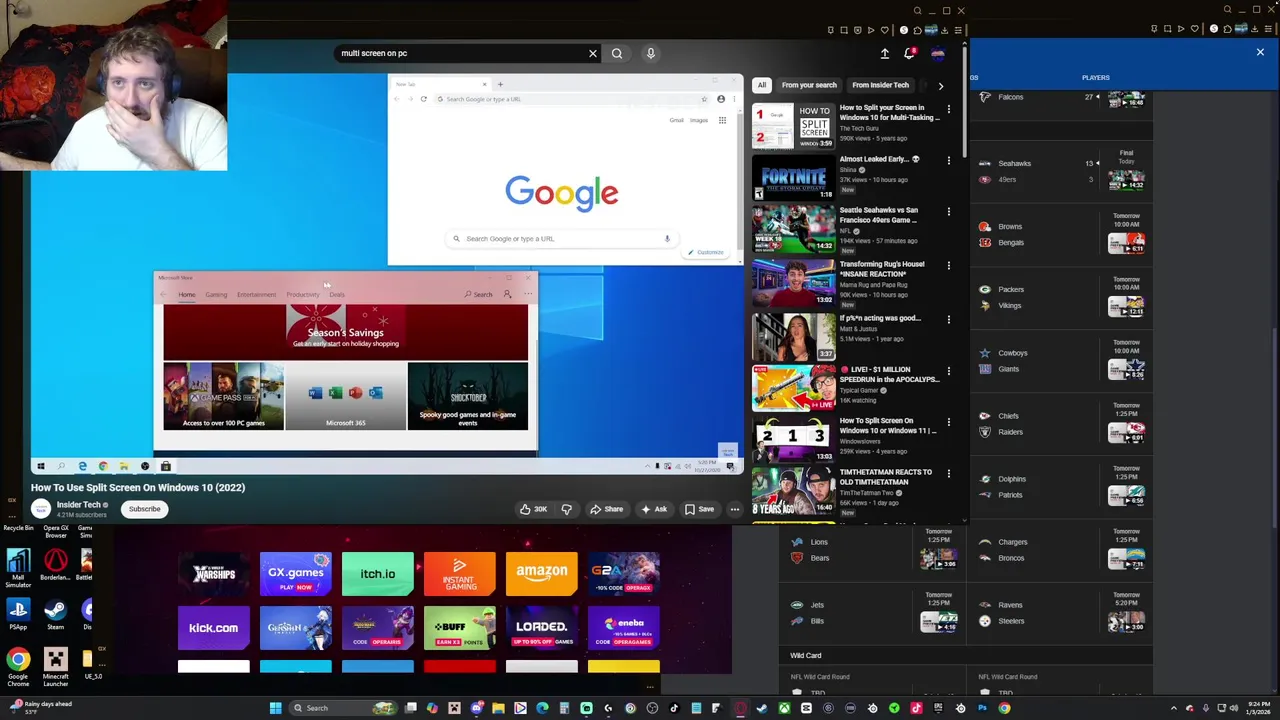This screenshot has width=1280, height=720.
Task: Clear the YouTube search box text
Action: coord(592,53)
